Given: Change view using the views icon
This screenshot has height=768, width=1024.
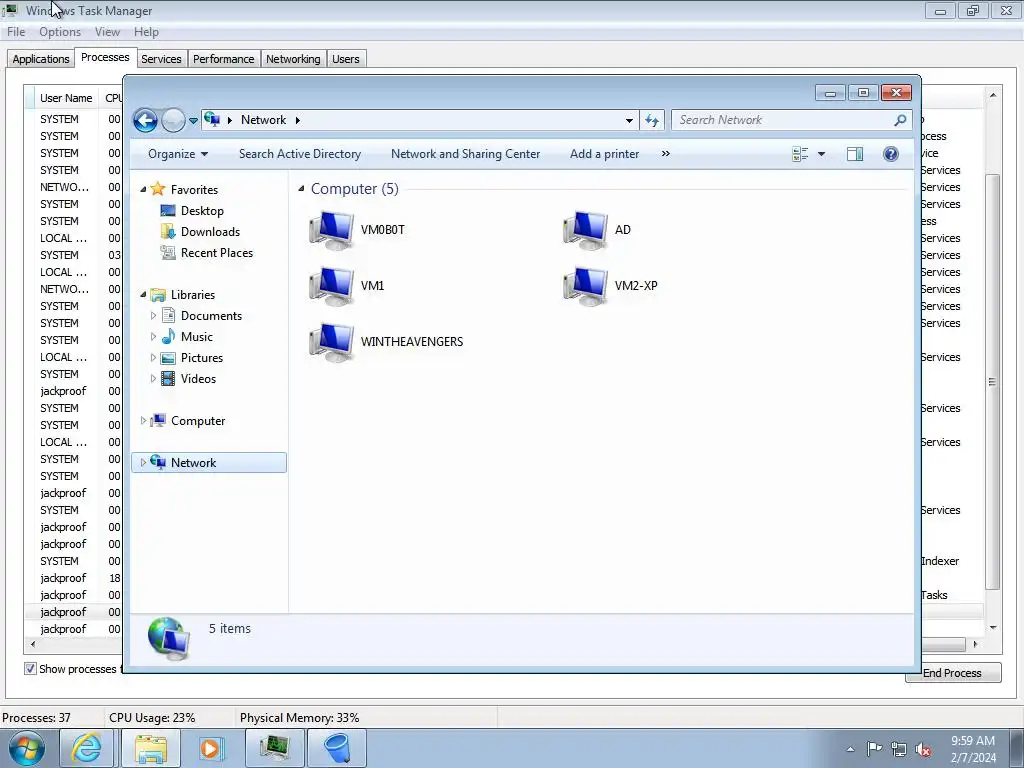Looking at the screenshot, I should (x=800, y=154).
